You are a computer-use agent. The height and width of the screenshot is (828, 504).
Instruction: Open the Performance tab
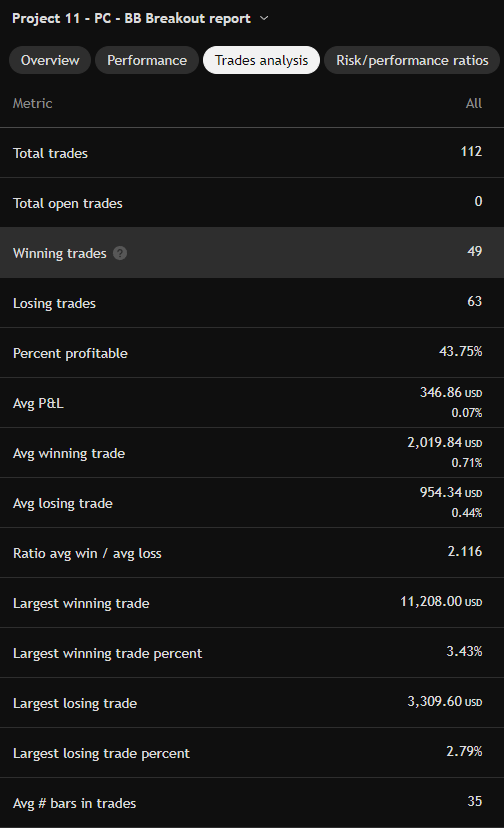[x=147, y=60]
